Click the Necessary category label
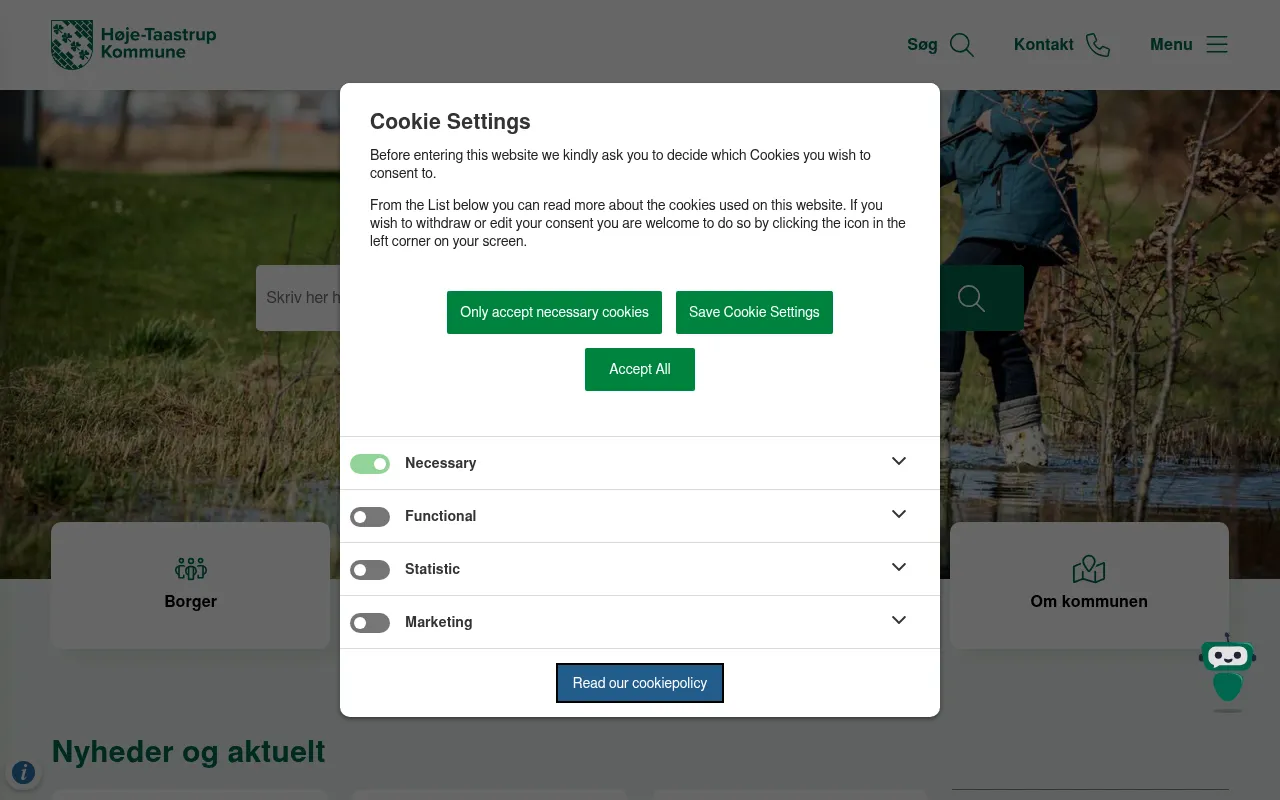Image resolution: width=1280 pixels, height=800 pixels. 440,463
